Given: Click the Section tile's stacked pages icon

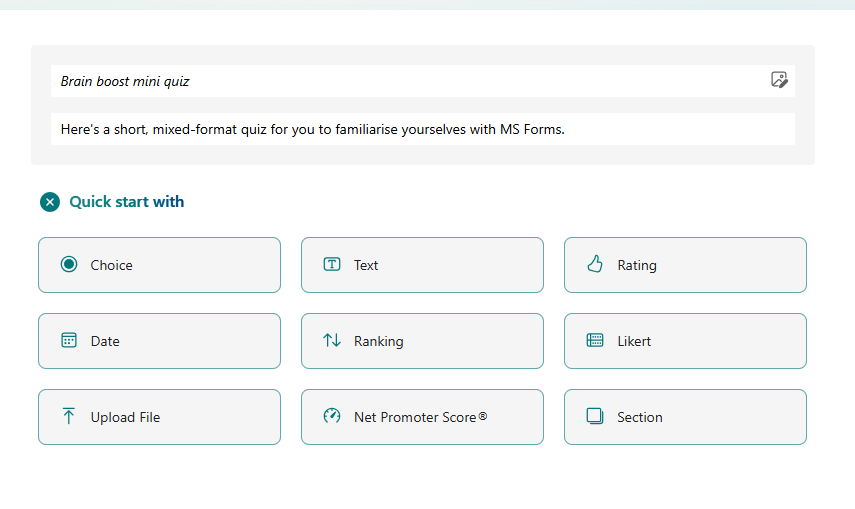Looking at the screenshot, I should [595, 417].
